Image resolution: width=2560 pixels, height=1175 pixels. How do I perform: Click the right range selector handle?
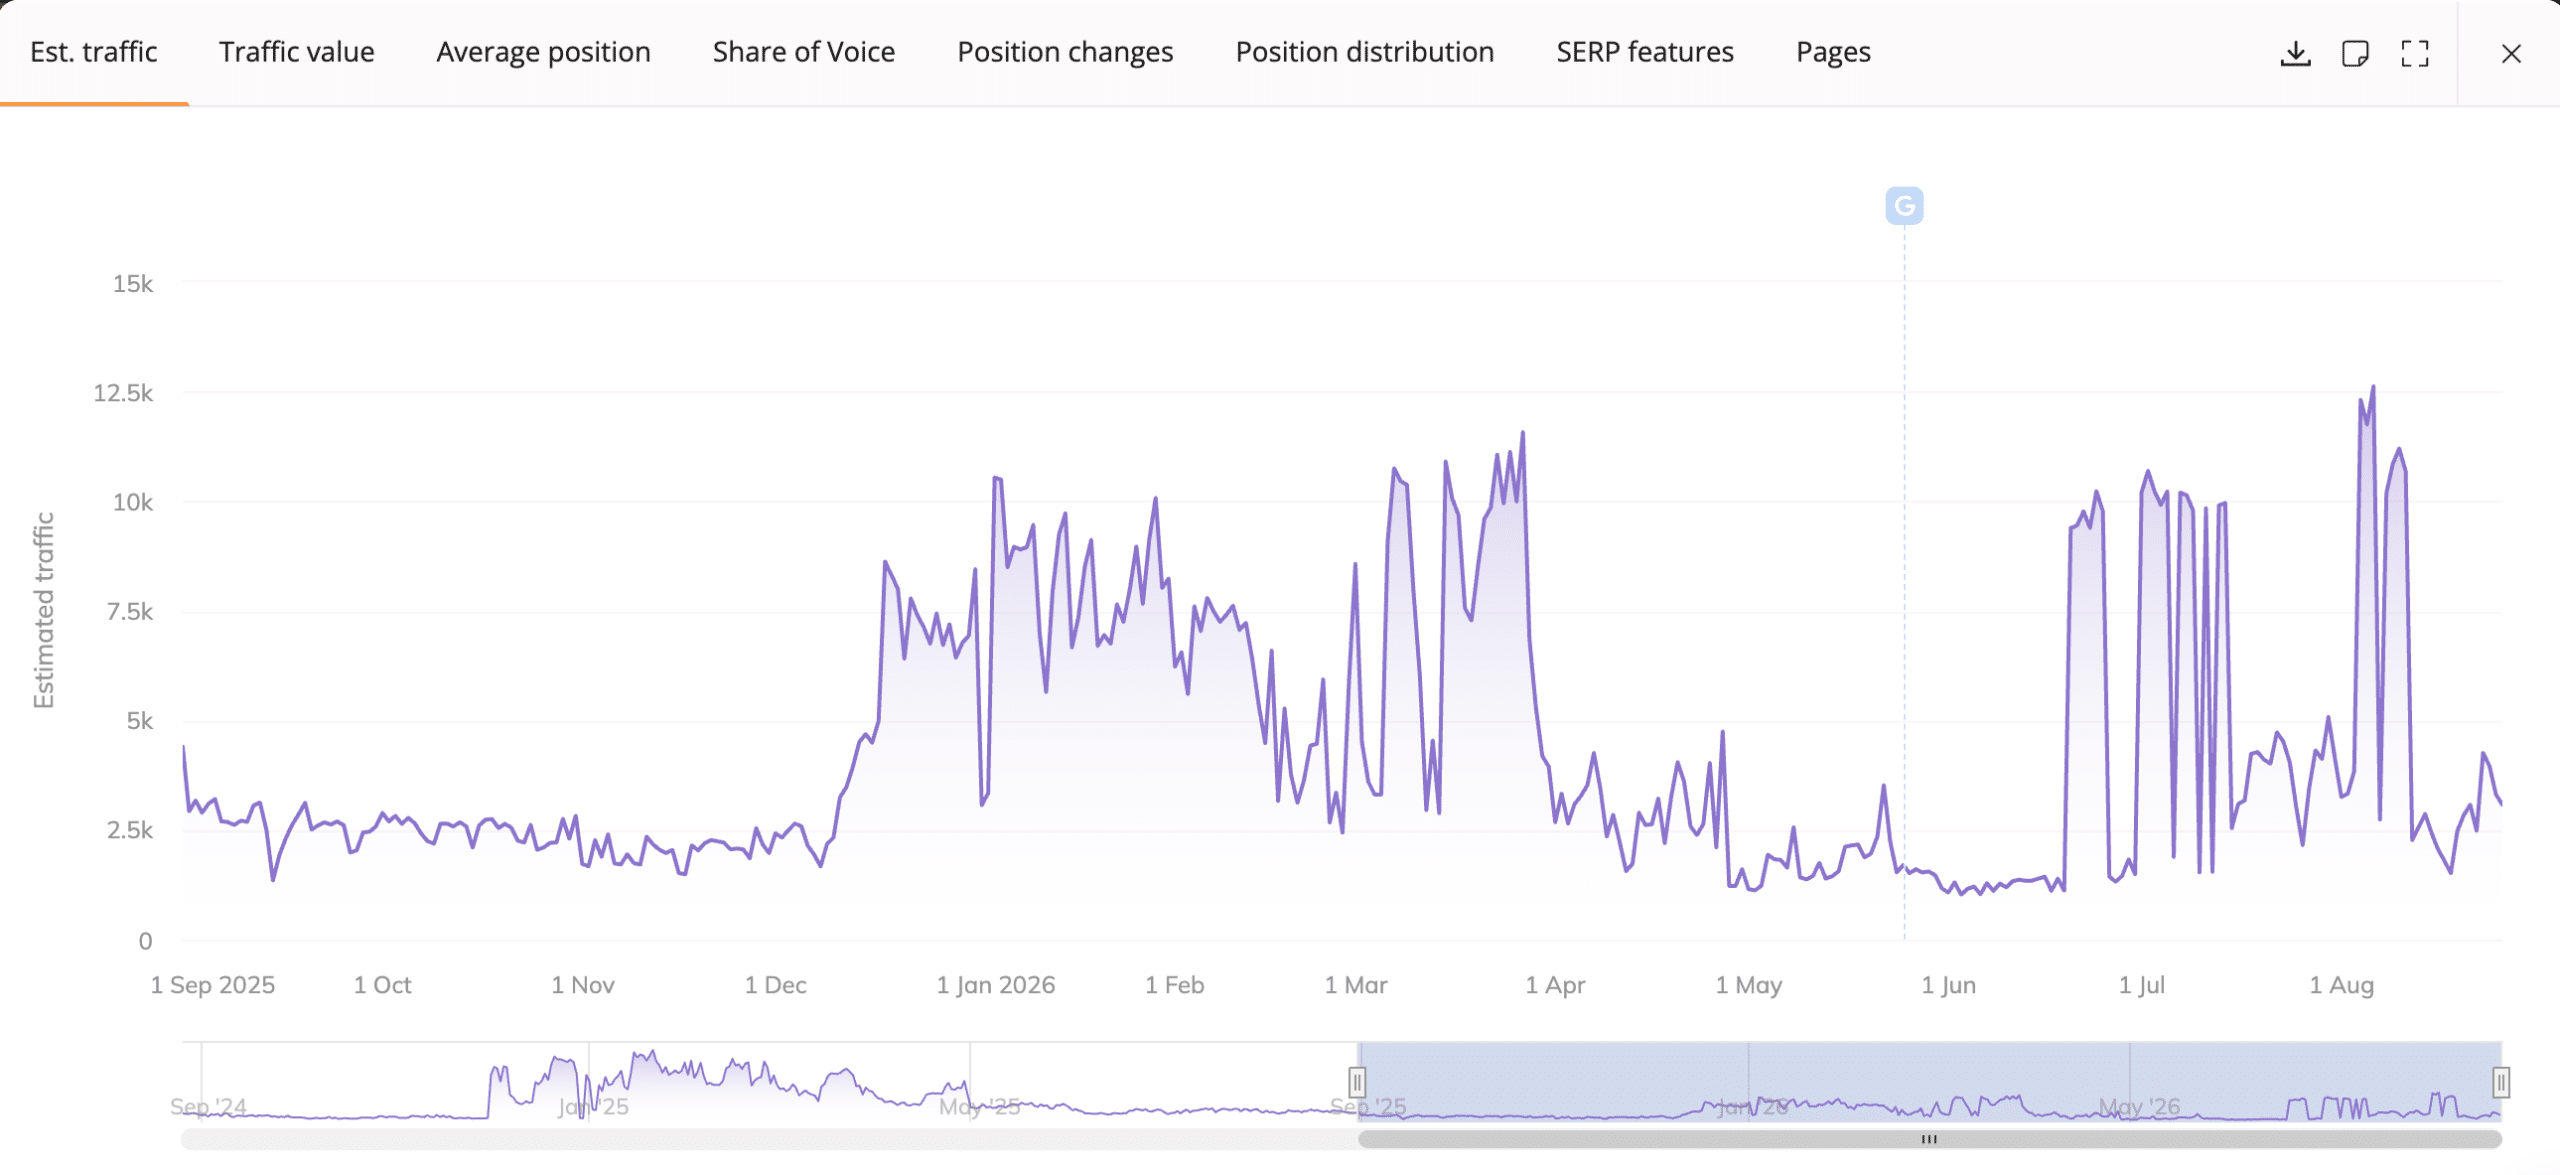click(x=2501, y=1082)
